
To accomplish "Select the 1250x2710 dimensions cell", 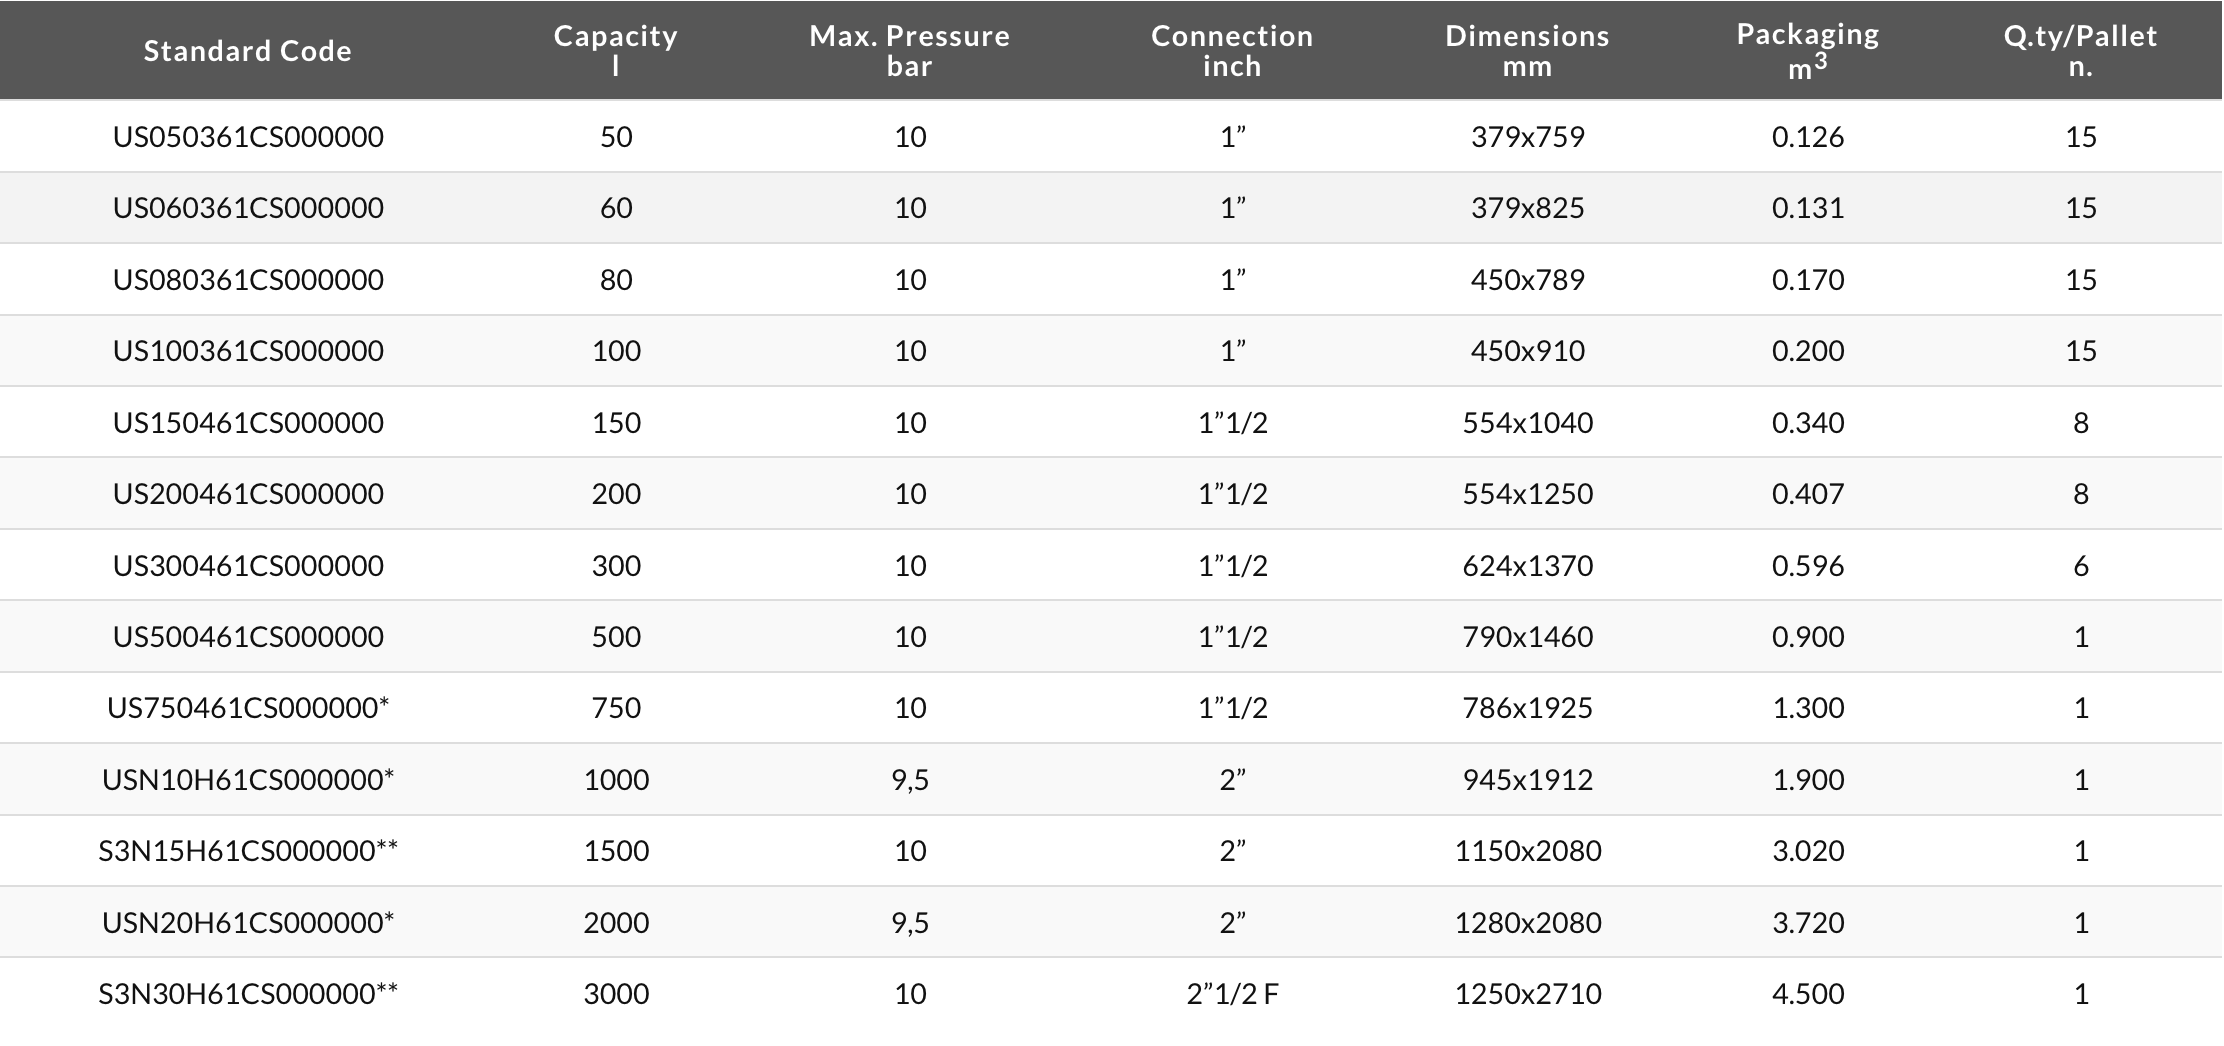I will (x=1528, y=994).
